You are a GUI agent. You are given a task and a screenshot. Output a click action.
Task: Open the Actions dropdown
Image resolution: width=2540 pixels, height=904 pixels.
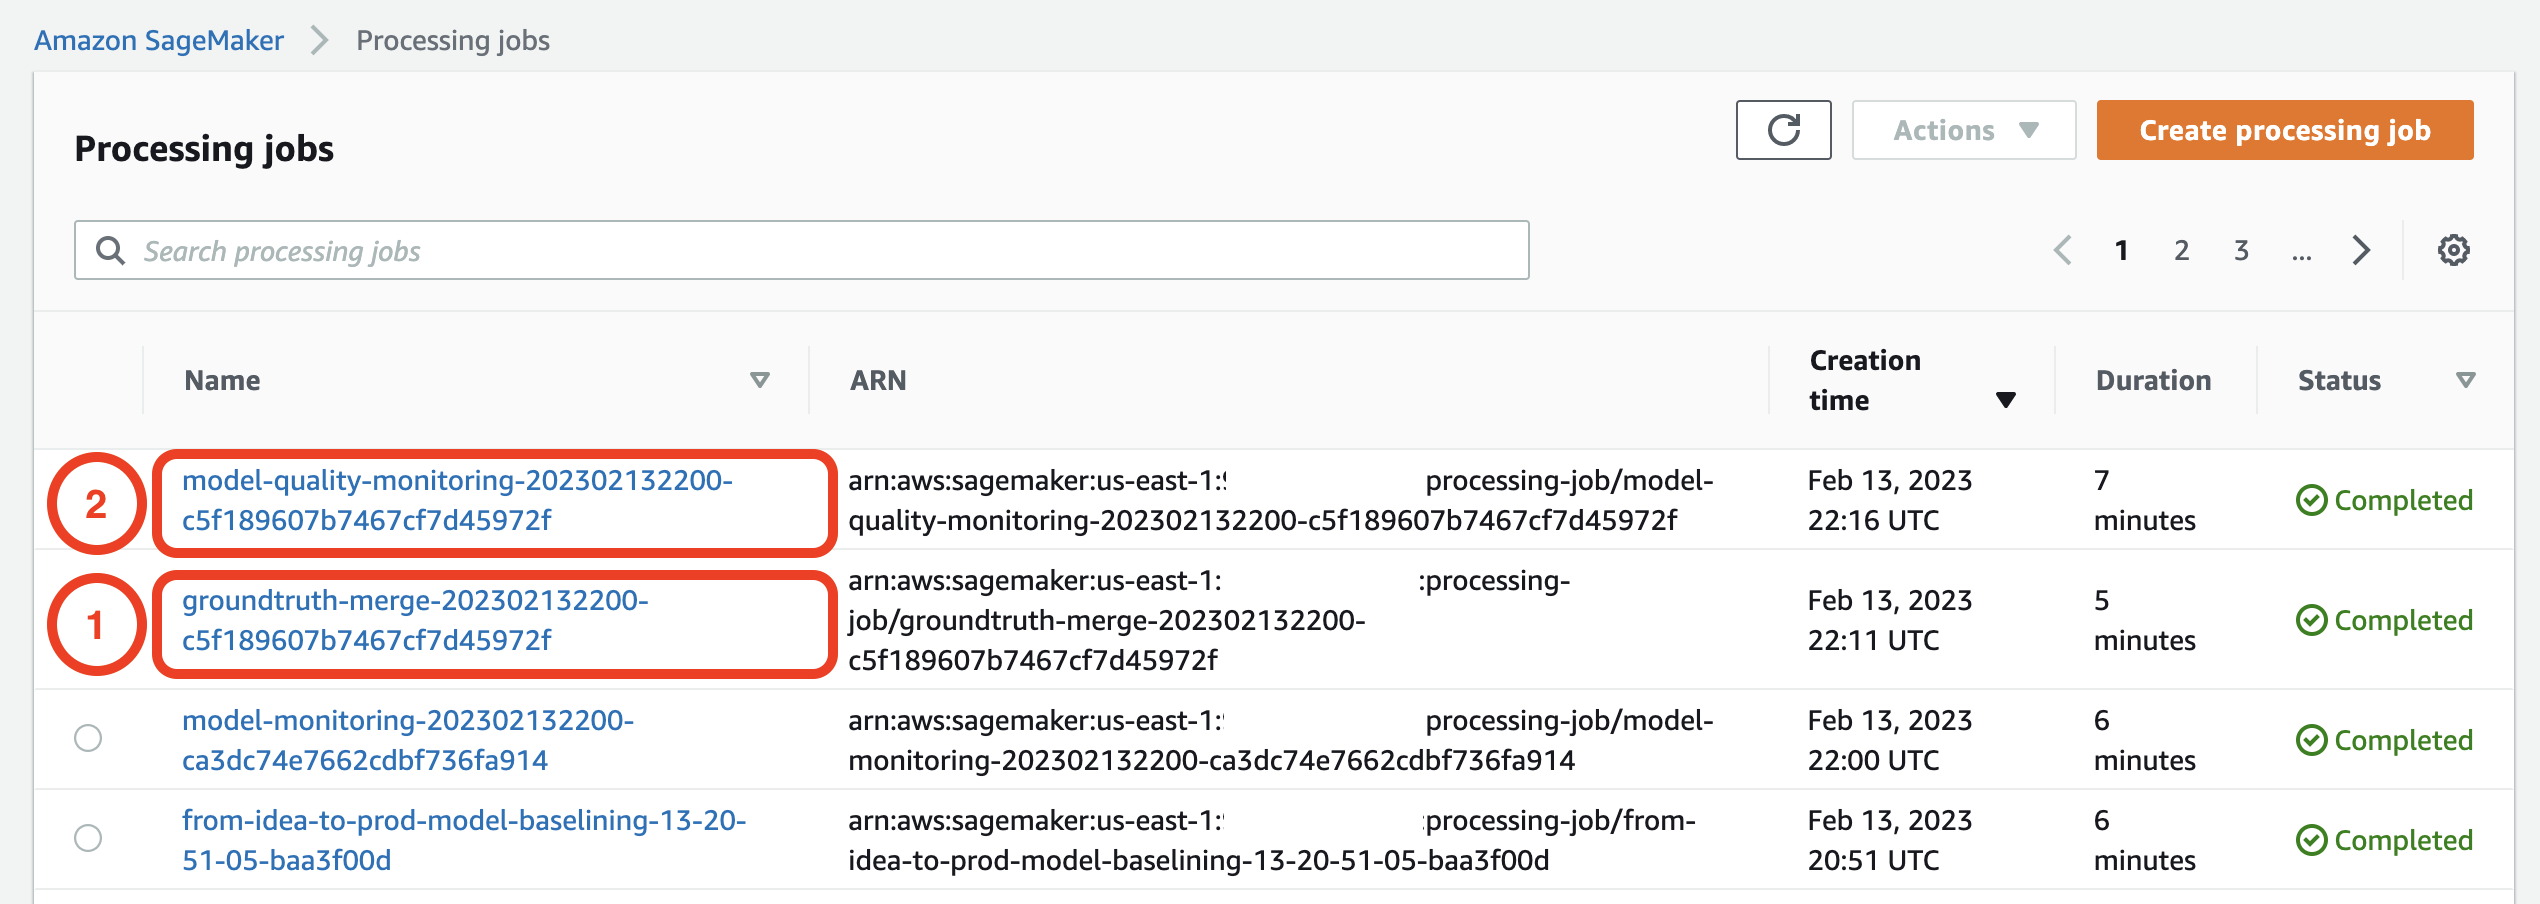(1964, 130)
